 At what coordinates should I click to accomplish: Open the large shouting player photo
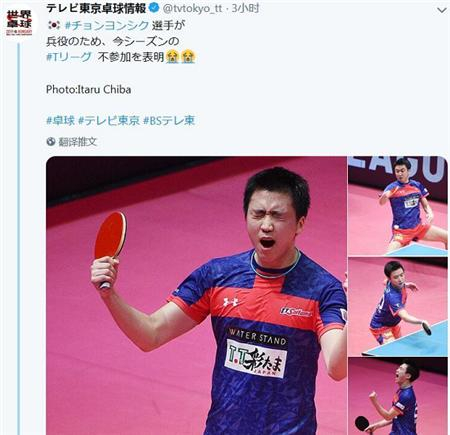coord(196,295)
